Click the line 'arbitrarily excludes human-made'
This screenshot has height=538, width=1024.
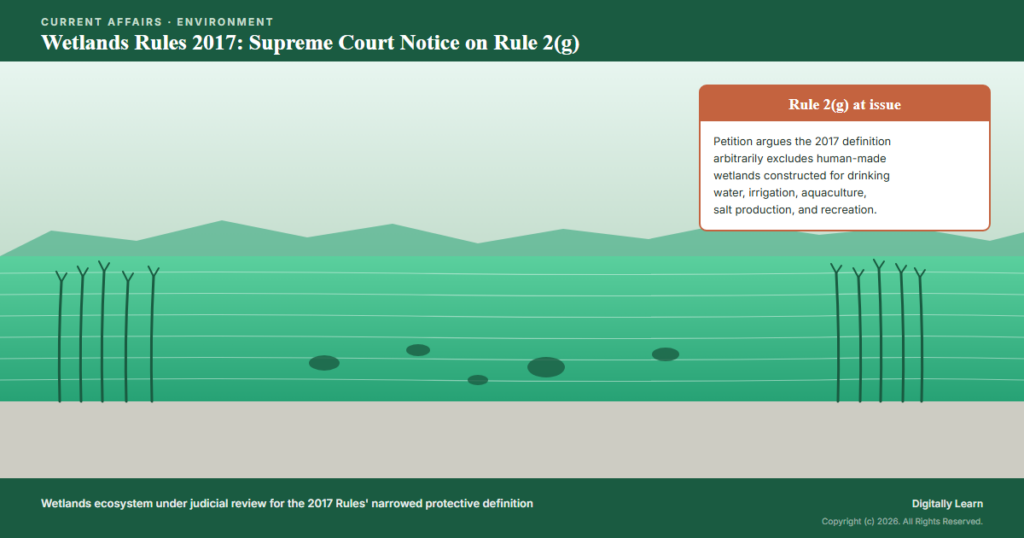pos(799,159)
